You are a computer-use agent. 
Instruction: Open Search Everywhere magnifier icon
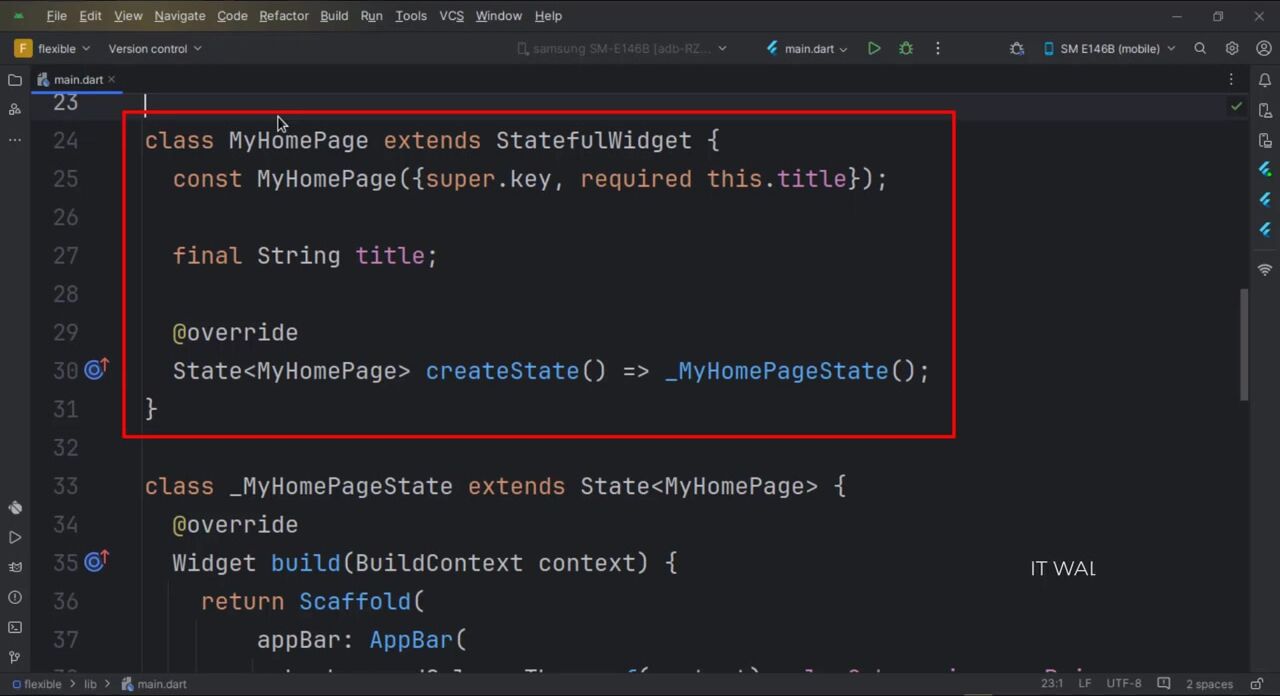(x=1200, y=48)
